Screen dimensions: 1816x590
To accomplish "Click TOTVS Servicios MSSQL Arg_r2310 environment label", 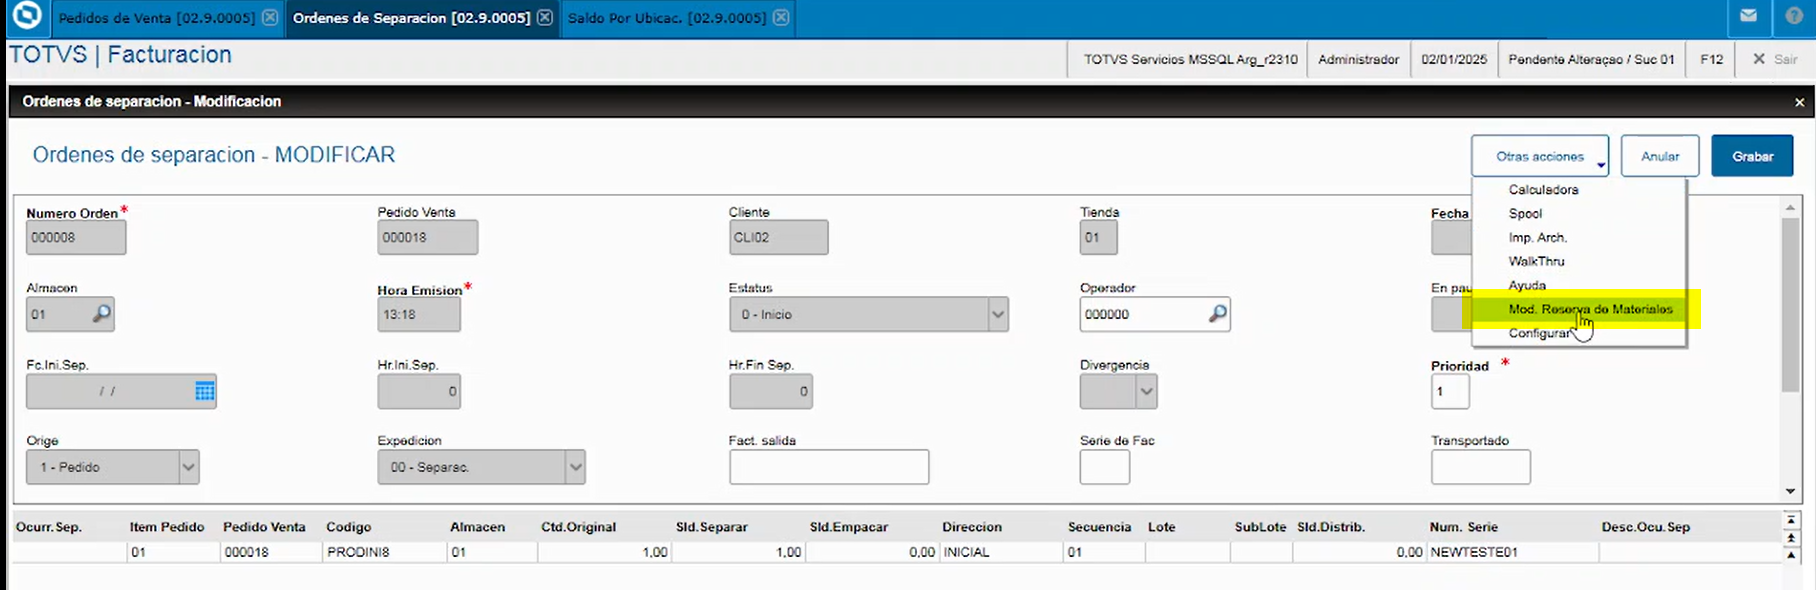I will [x=1190, y=59].
